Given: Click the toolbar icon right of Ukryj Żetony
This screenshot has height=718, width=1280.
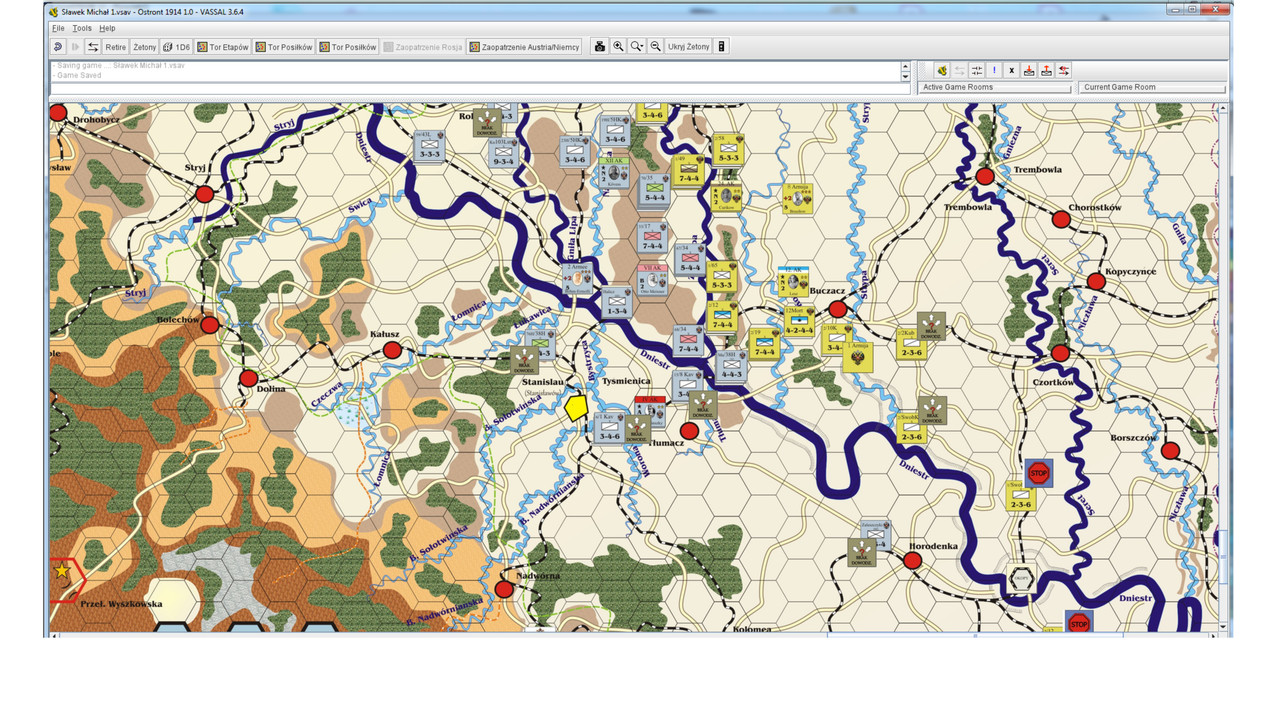Looking at the screenshot, I should click(722, 47).
